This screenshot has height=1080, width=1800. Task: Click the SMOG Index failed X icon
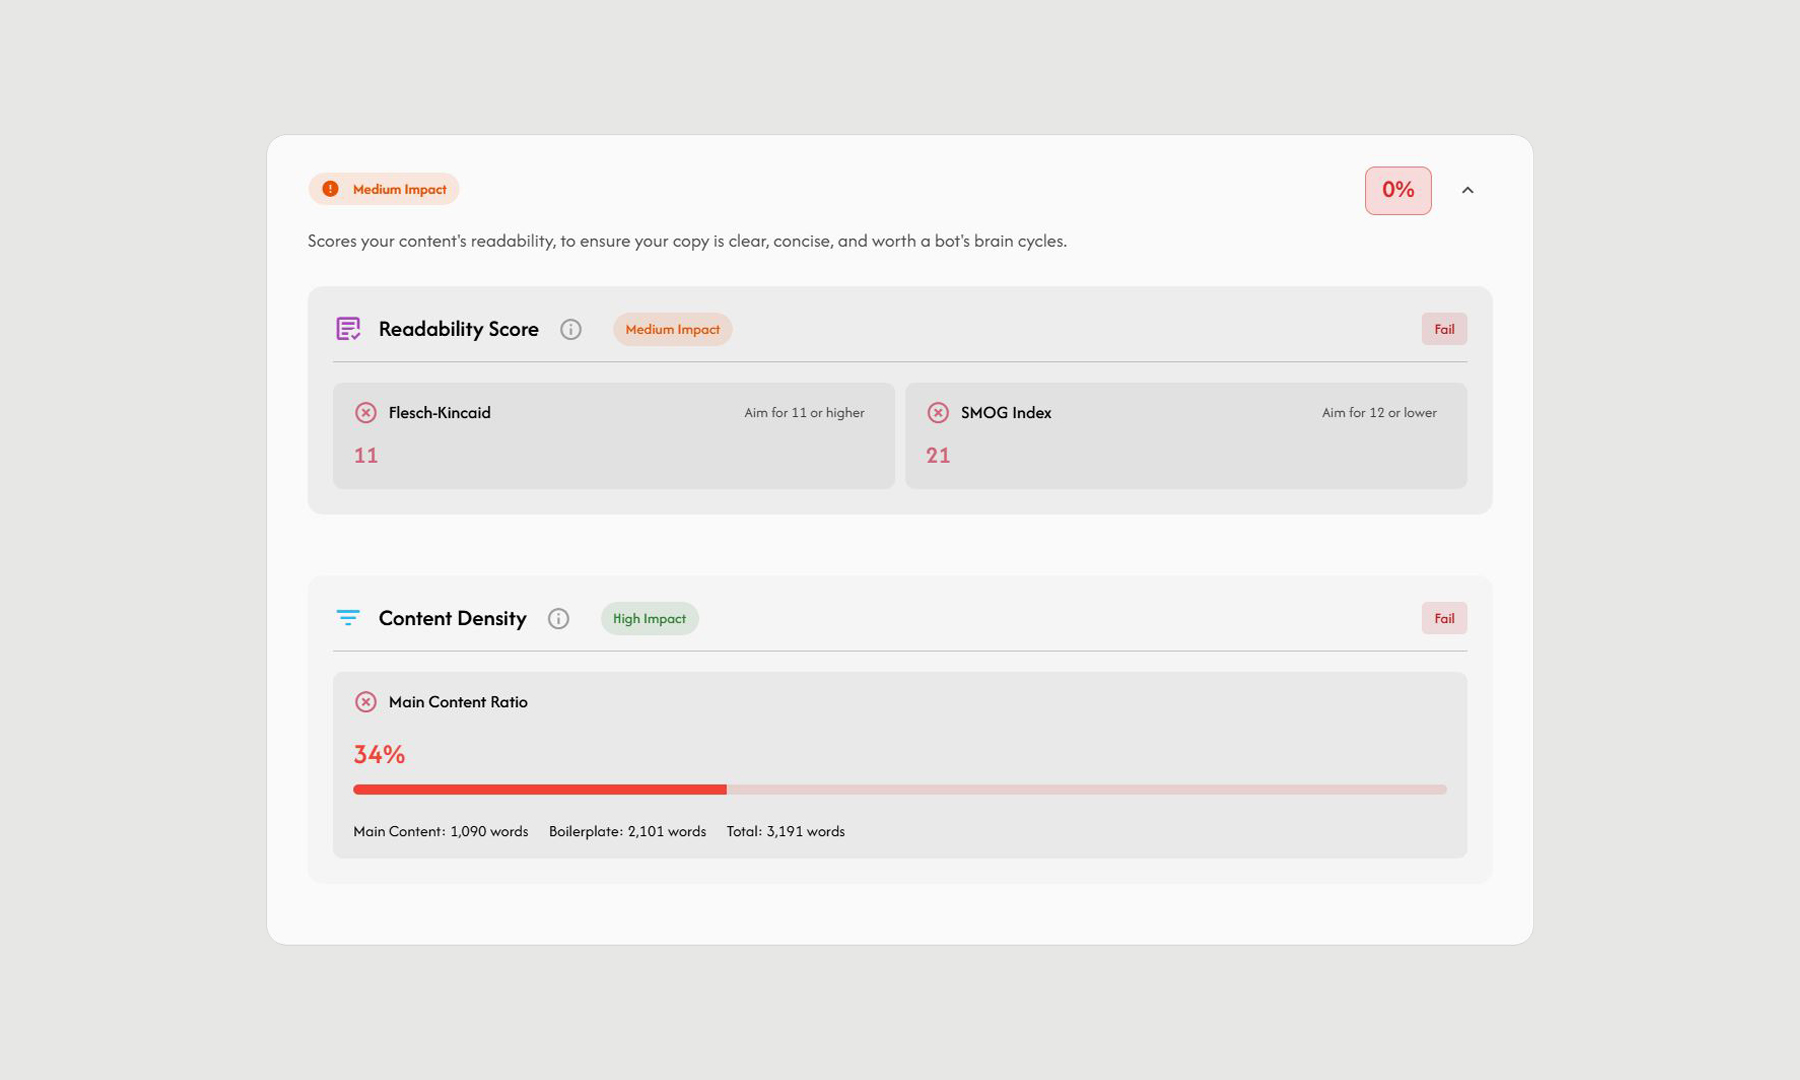coord(938,413)
